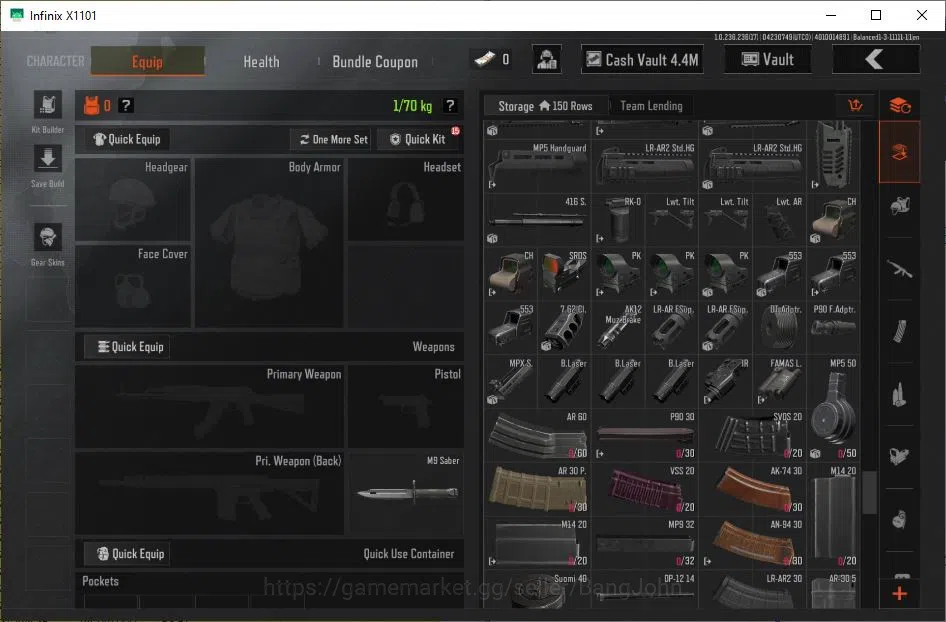Filter storage by weapons category
Image resolution: width=946 pixels, height=622 pixels.
pos(900,269)
